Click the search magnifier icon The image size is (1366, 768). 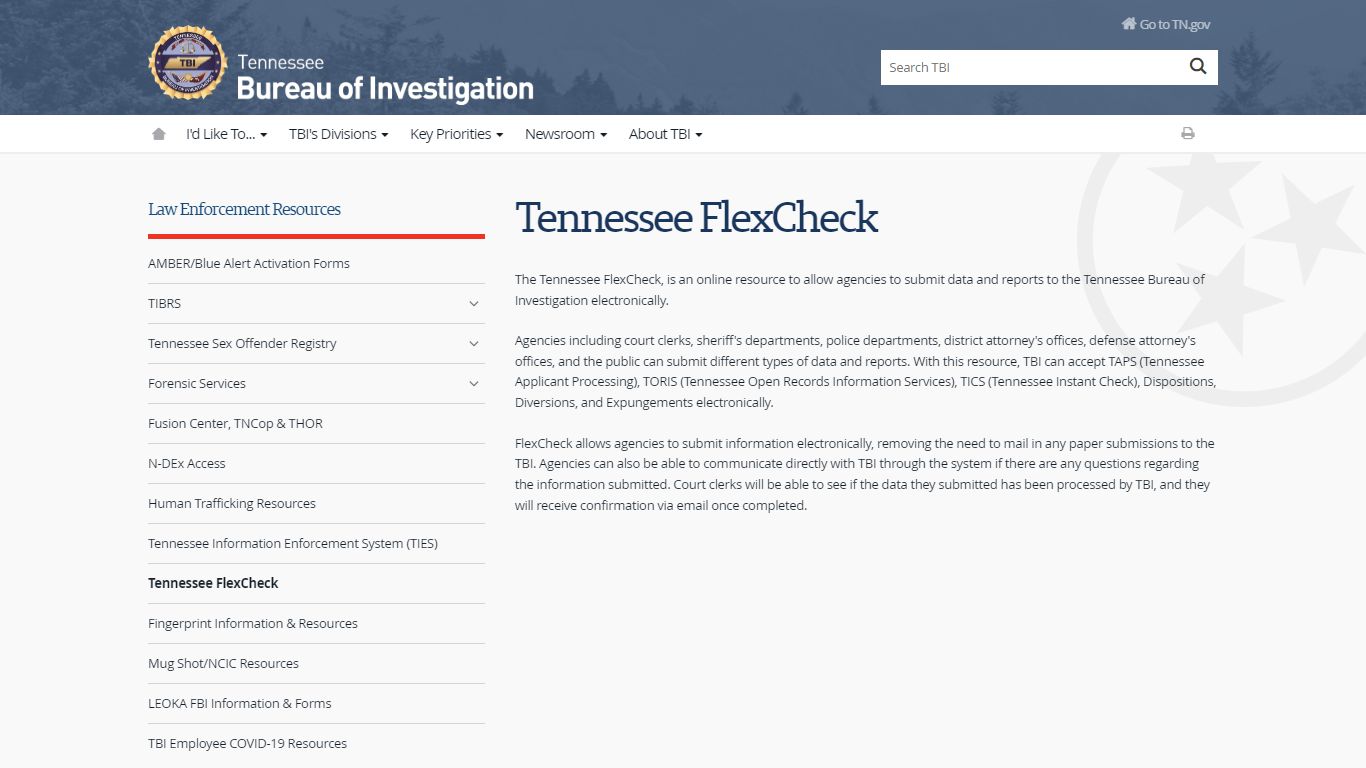click(1198, 67)
